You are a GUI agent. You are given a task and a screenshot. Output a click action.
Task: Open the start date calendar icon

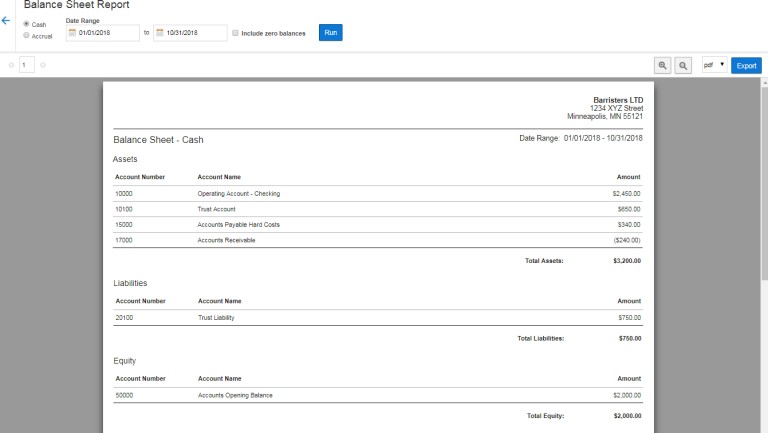click(72, 33)
